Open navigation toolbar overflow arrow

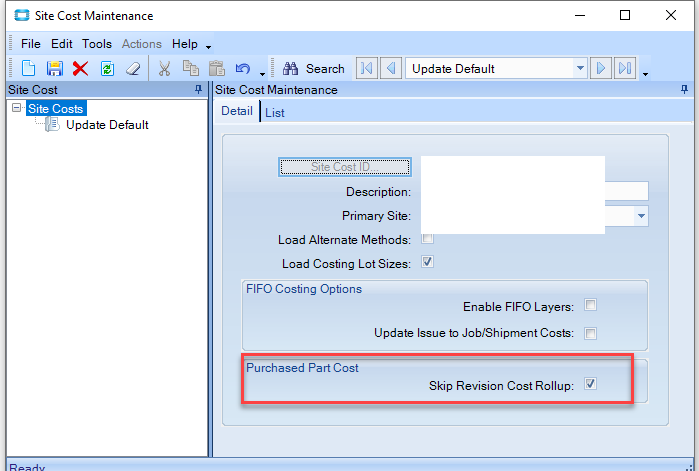(x=645, y=74)
